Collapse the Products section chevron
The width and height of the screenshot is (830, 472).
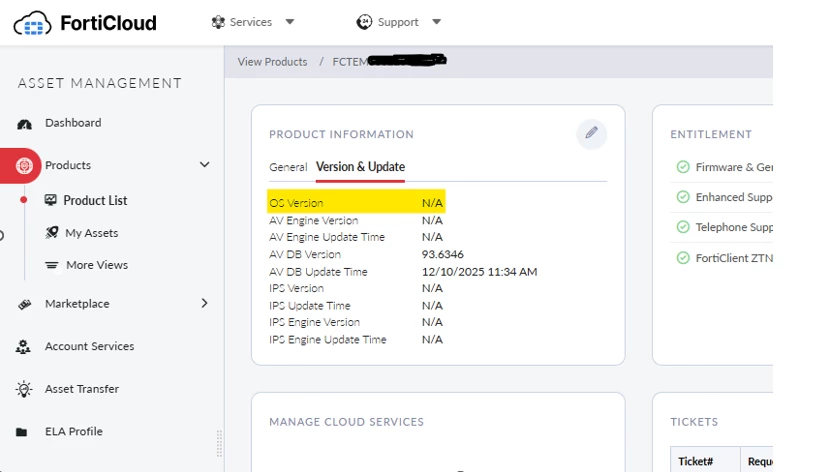[x=204, y=165]
